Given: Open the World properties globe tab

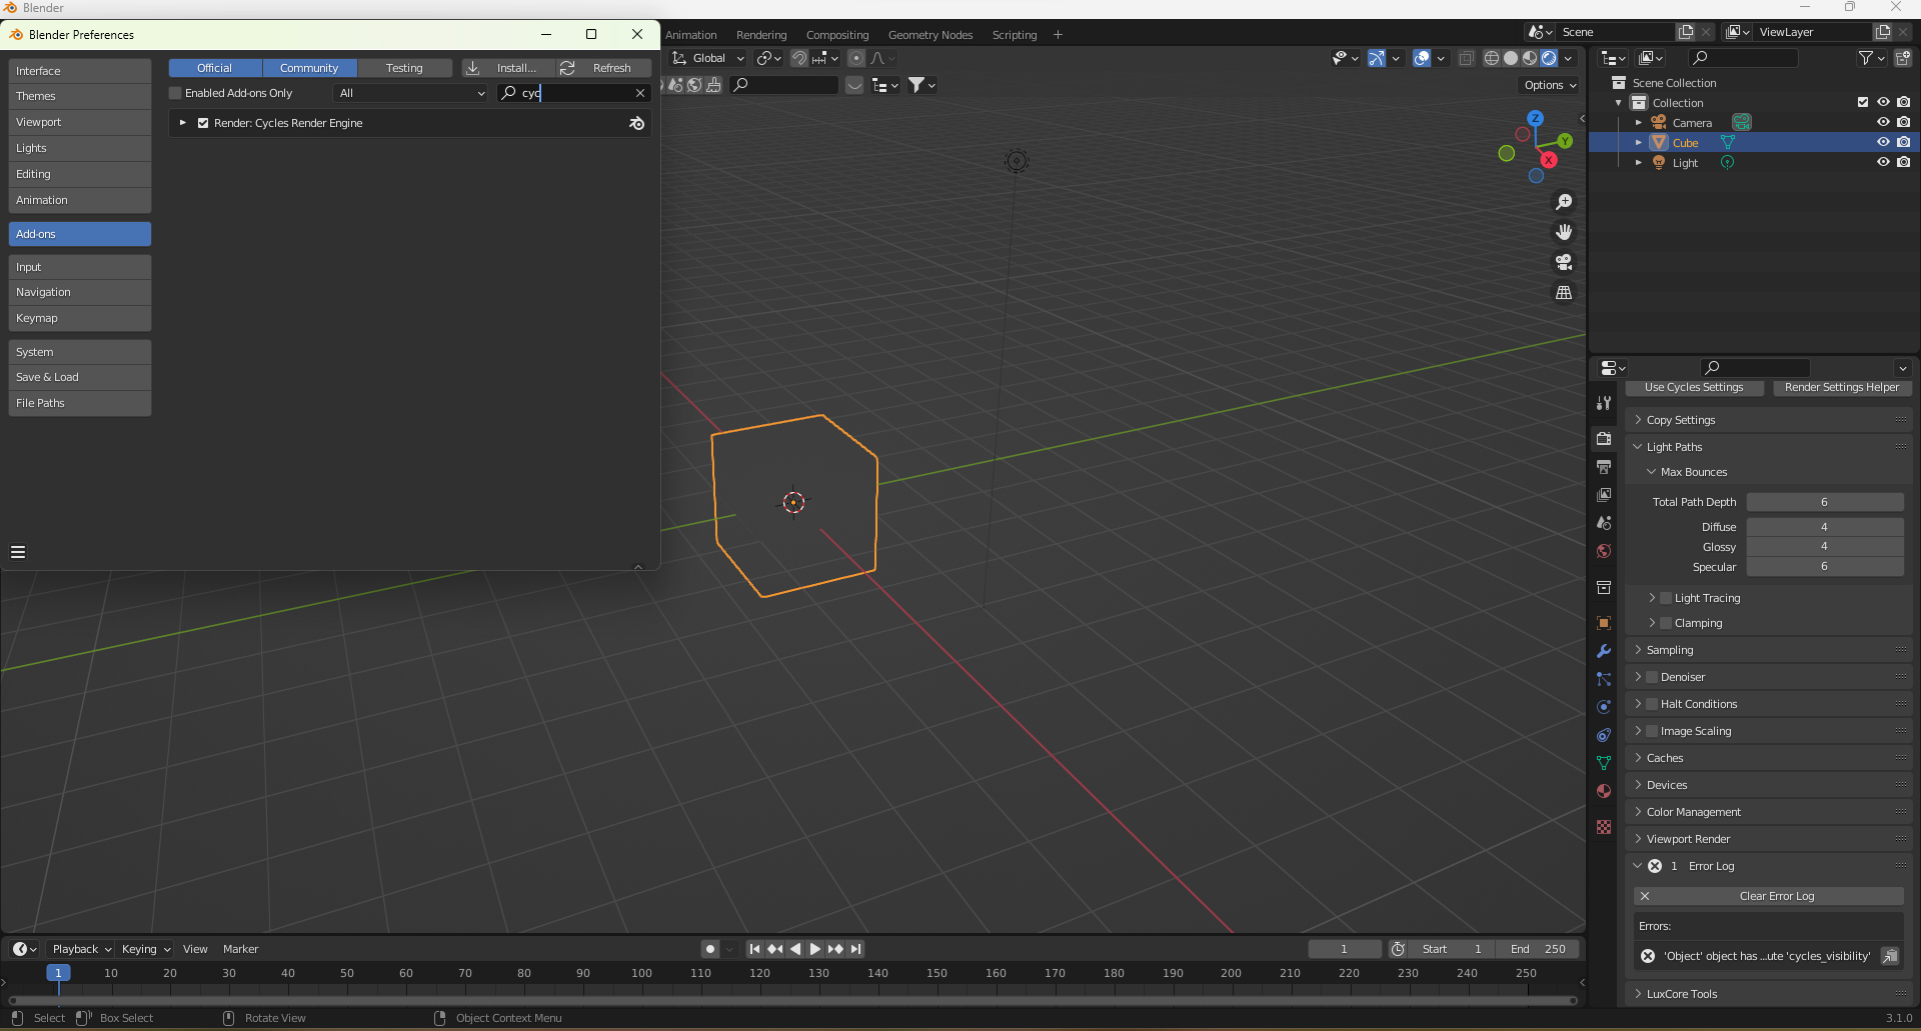Looking at the screenshot, I should (x=1604, y=551).
